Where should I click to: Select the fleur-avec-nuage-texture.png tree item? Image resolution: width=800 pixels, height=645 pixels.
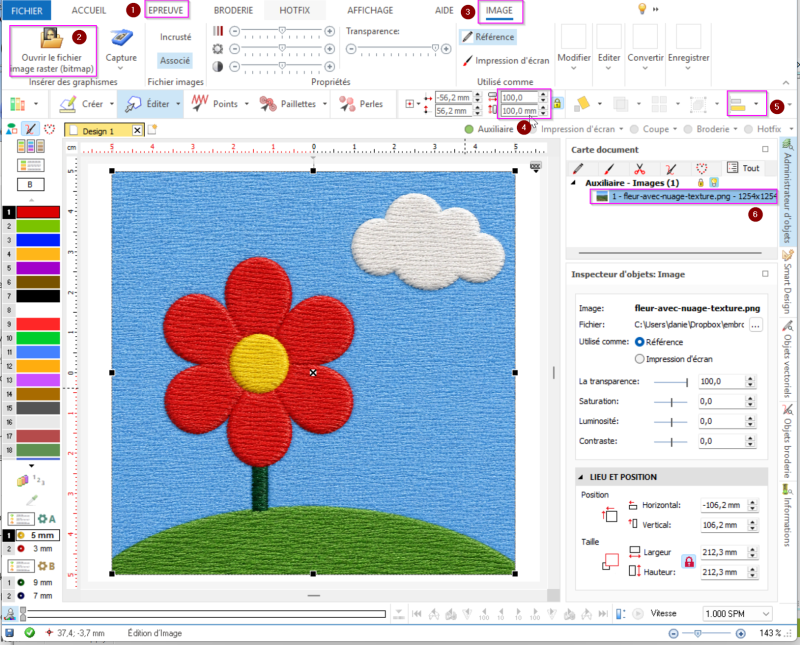click(x=684, y=196)
